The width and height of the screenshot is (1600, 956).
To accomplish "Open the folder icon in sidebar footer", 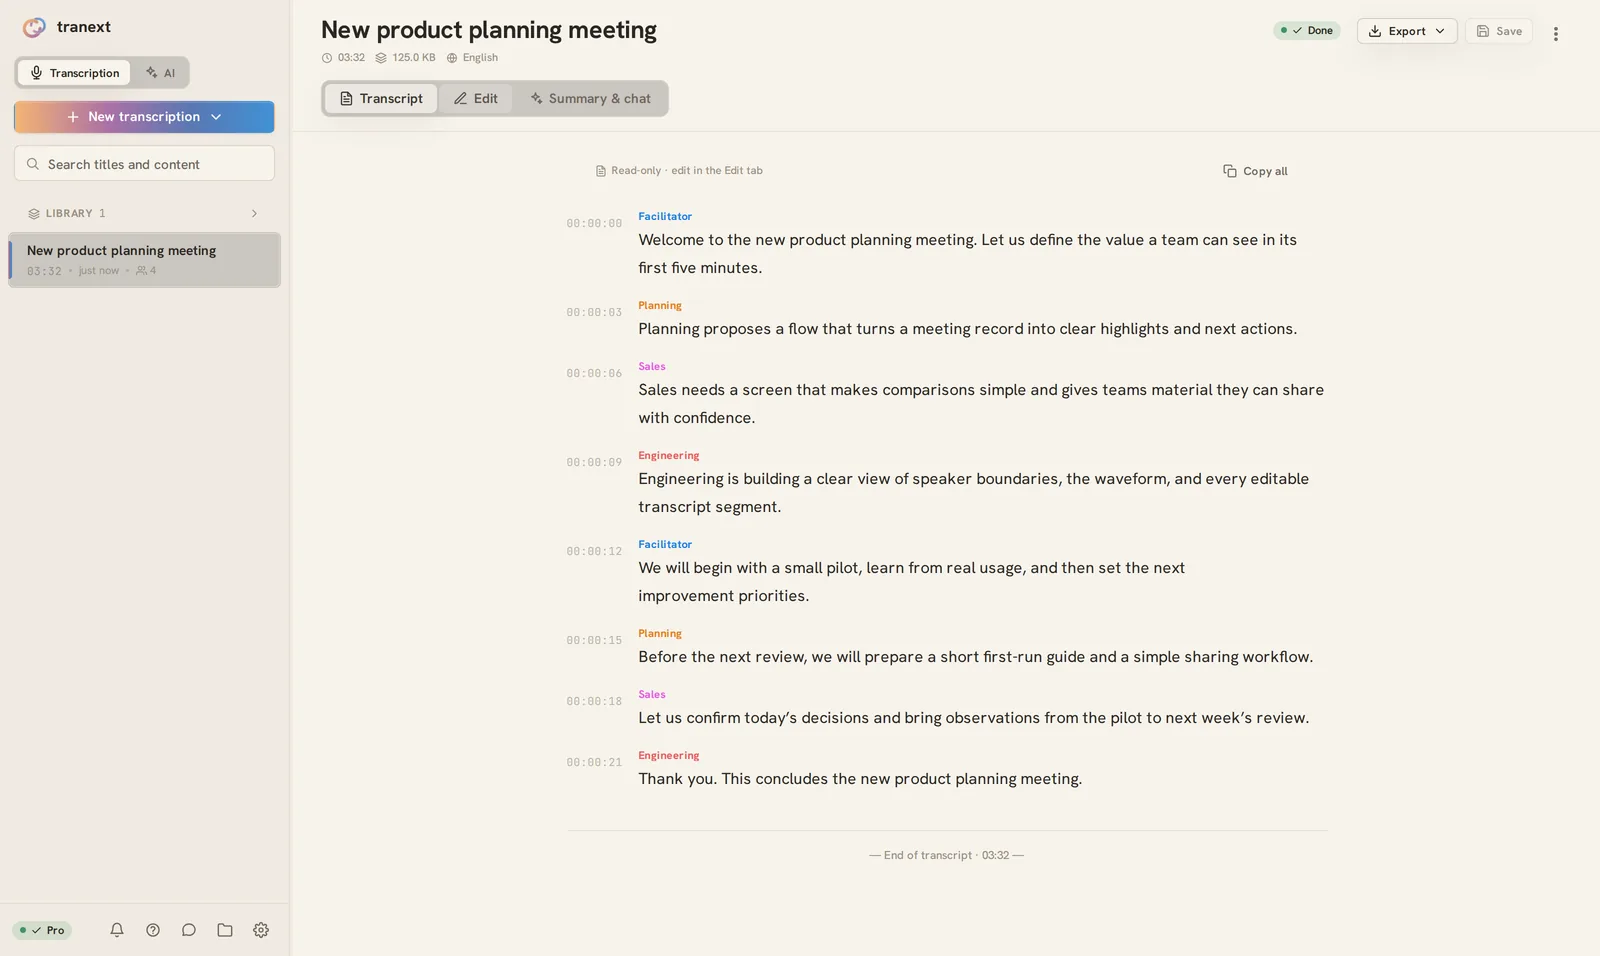I will tap(225, 930).
